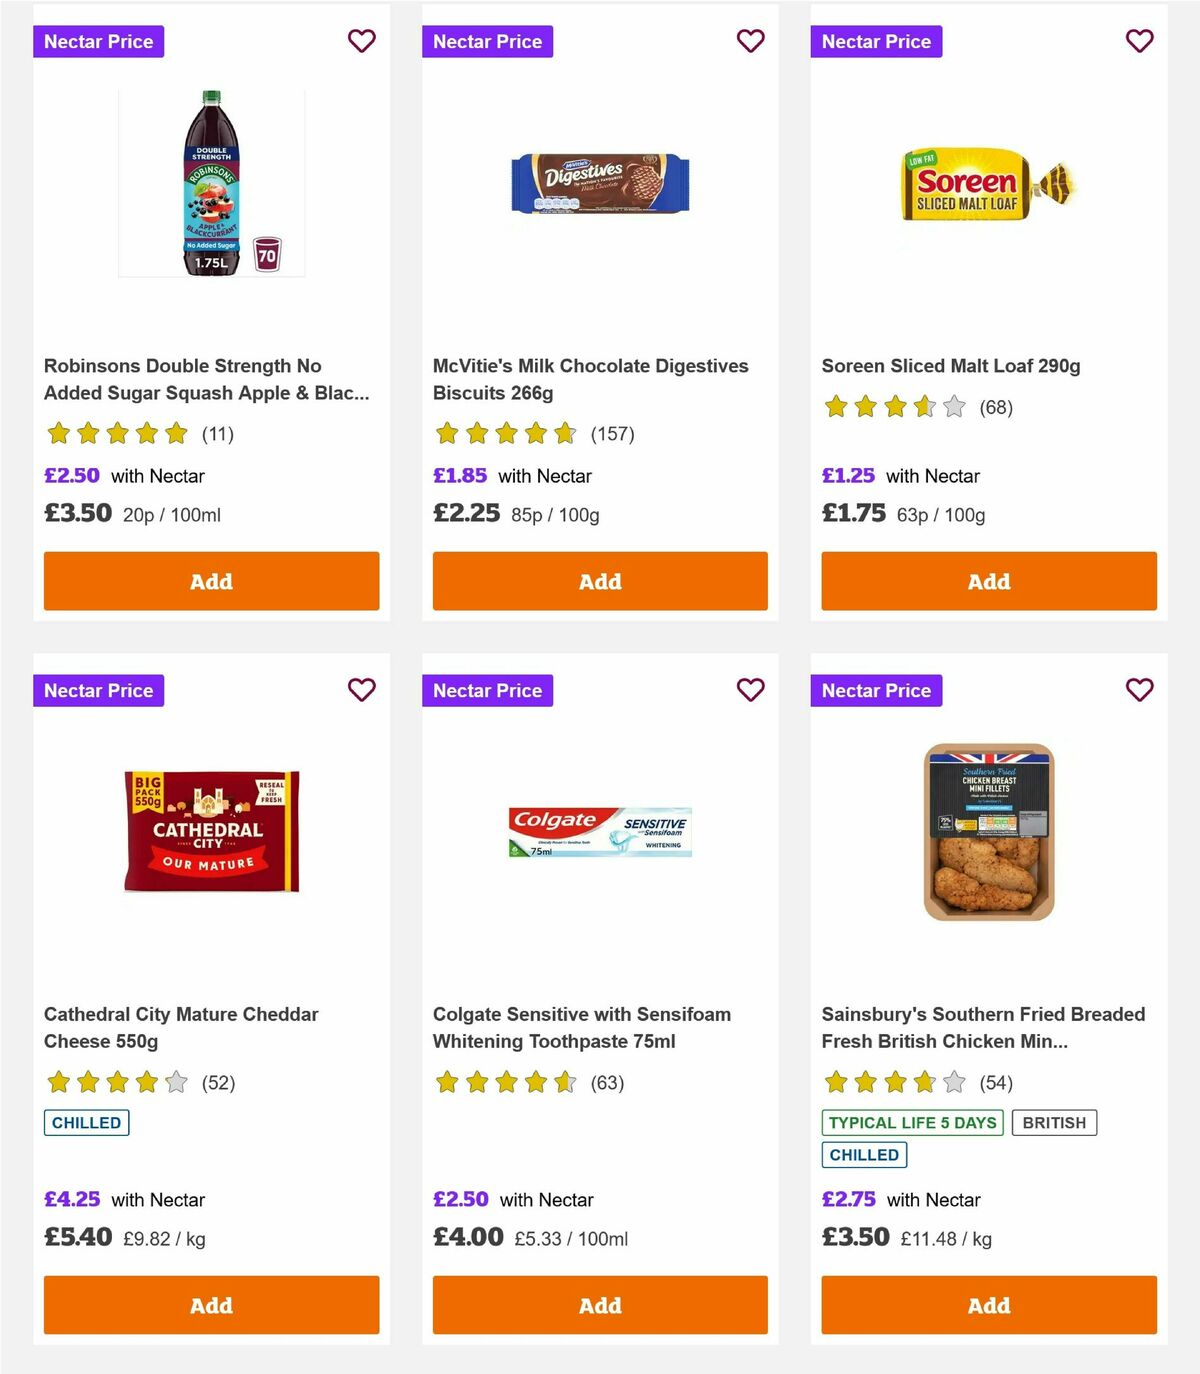Viewport: 1200px width, 1374px height.
Task: Open Sainsbury's Southern Fried Chicken product page
Action: [983, 1027]
